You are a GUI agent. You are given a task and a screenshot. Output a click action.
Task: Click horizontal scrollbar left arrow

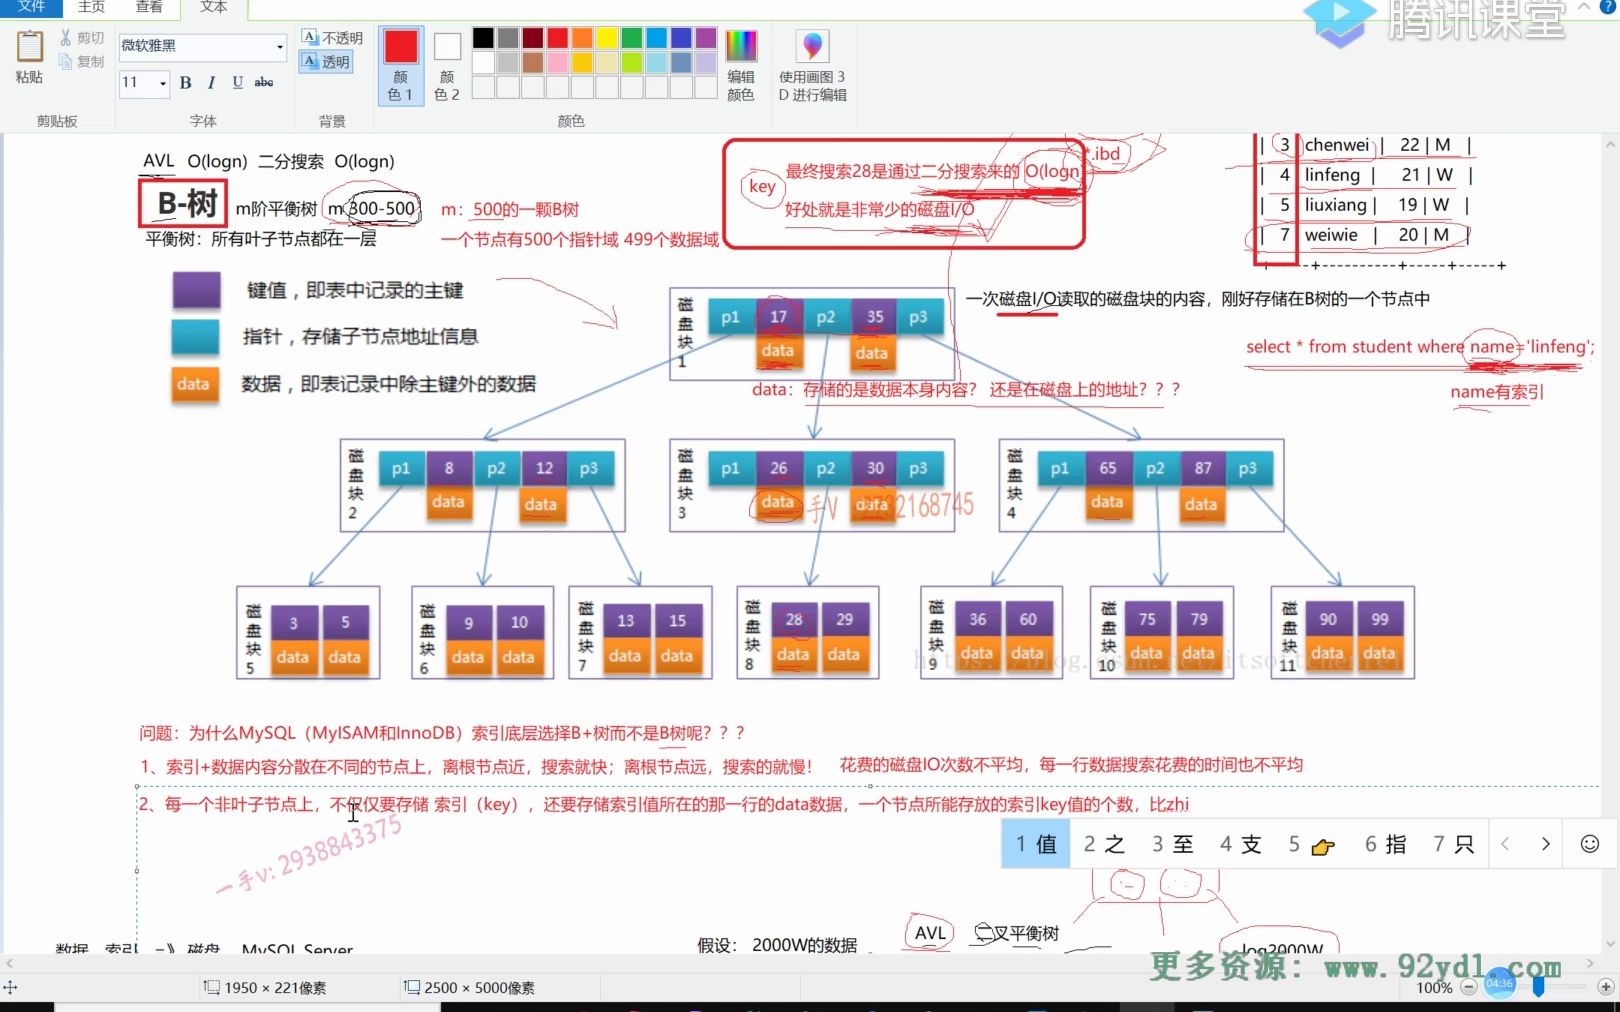(x=9, y=963)
